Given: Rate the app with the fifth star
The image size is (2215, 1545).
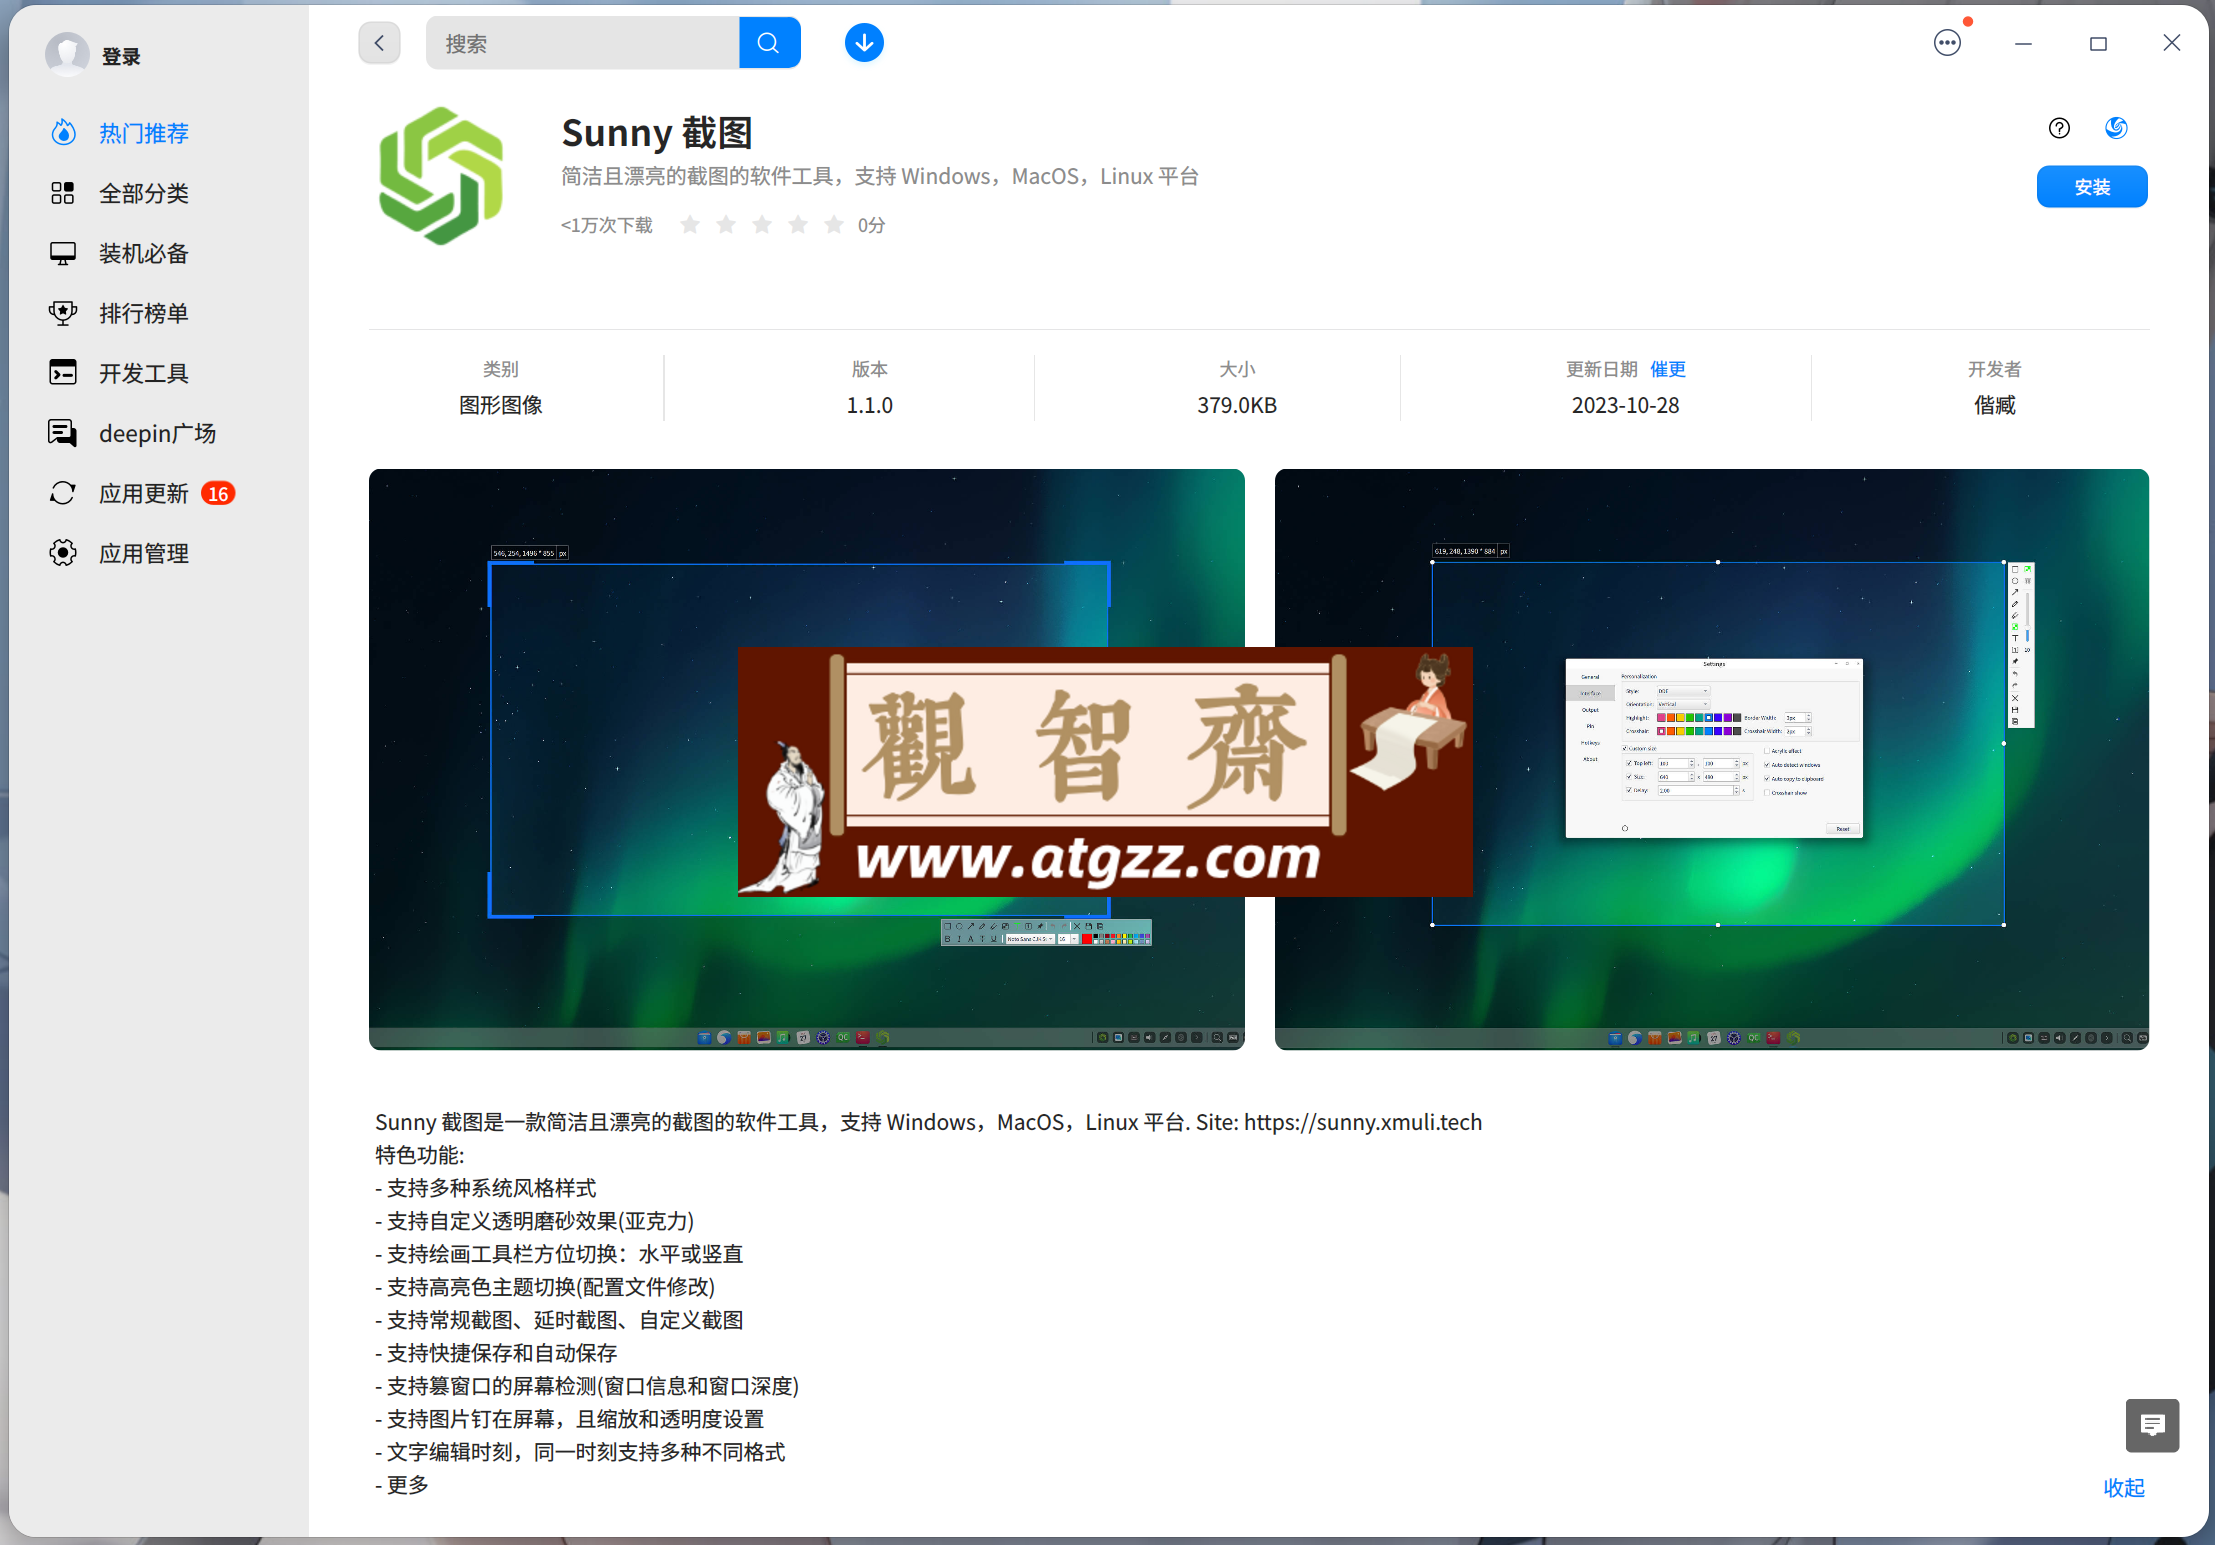Looking at the screenshot, I should click(x=834, y=225).
